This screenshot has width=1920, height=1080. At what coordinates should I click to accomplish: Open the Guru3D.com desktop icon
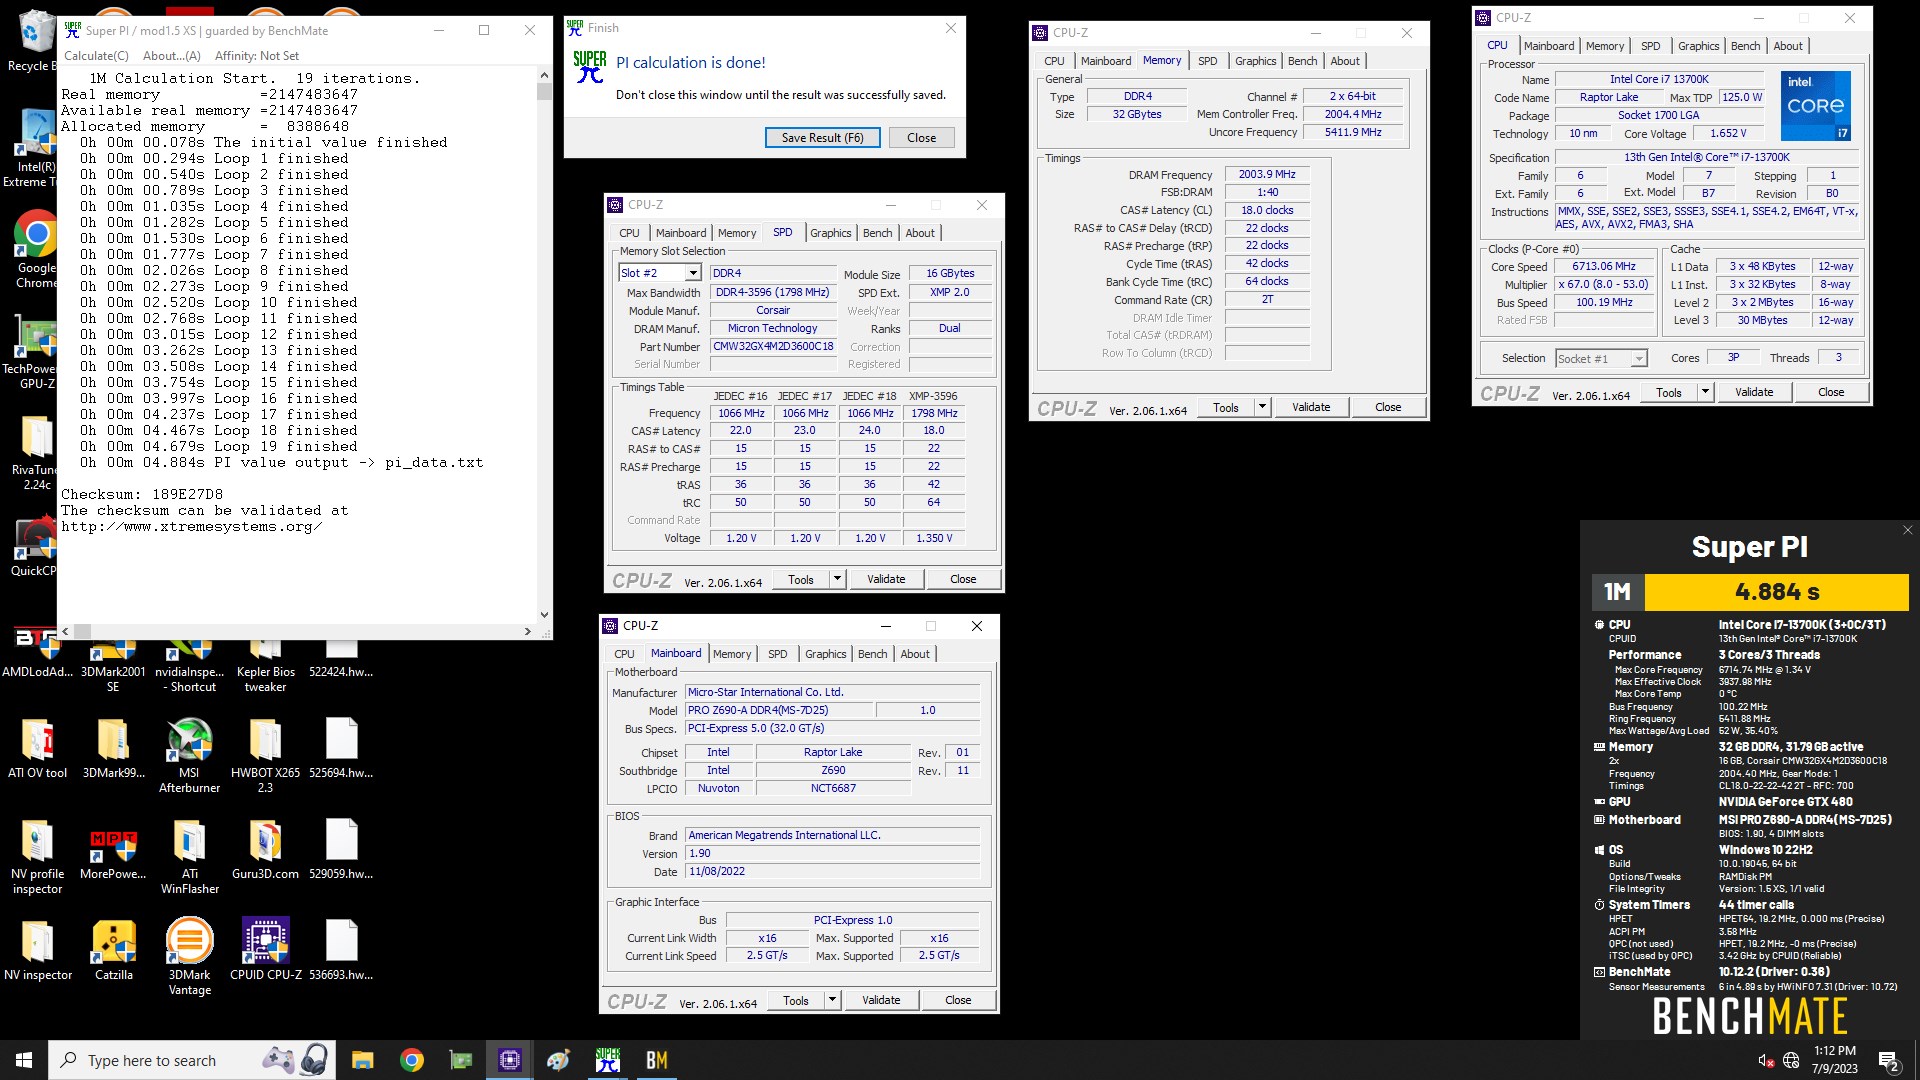pos(265,850)
